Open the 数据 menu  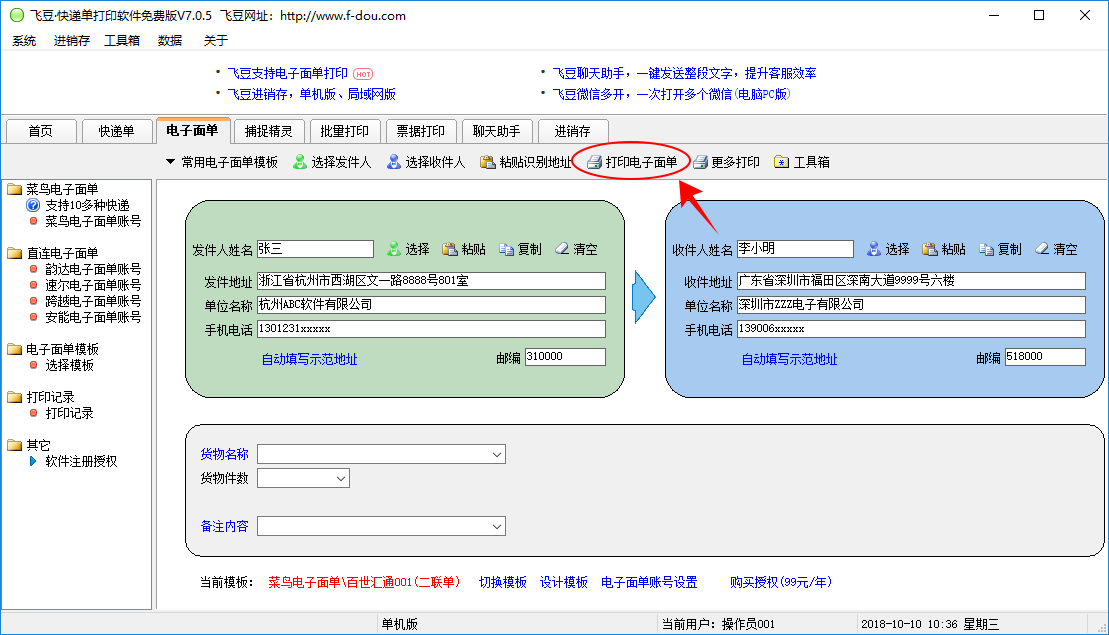point(170,41)
